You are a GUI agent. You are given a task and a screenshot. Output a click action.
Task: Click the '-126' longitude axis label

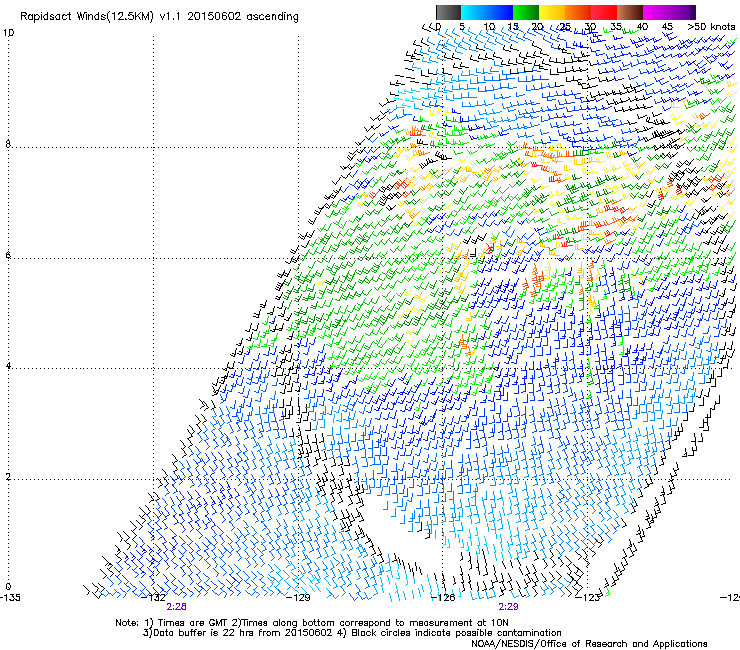tap(443, 597)
